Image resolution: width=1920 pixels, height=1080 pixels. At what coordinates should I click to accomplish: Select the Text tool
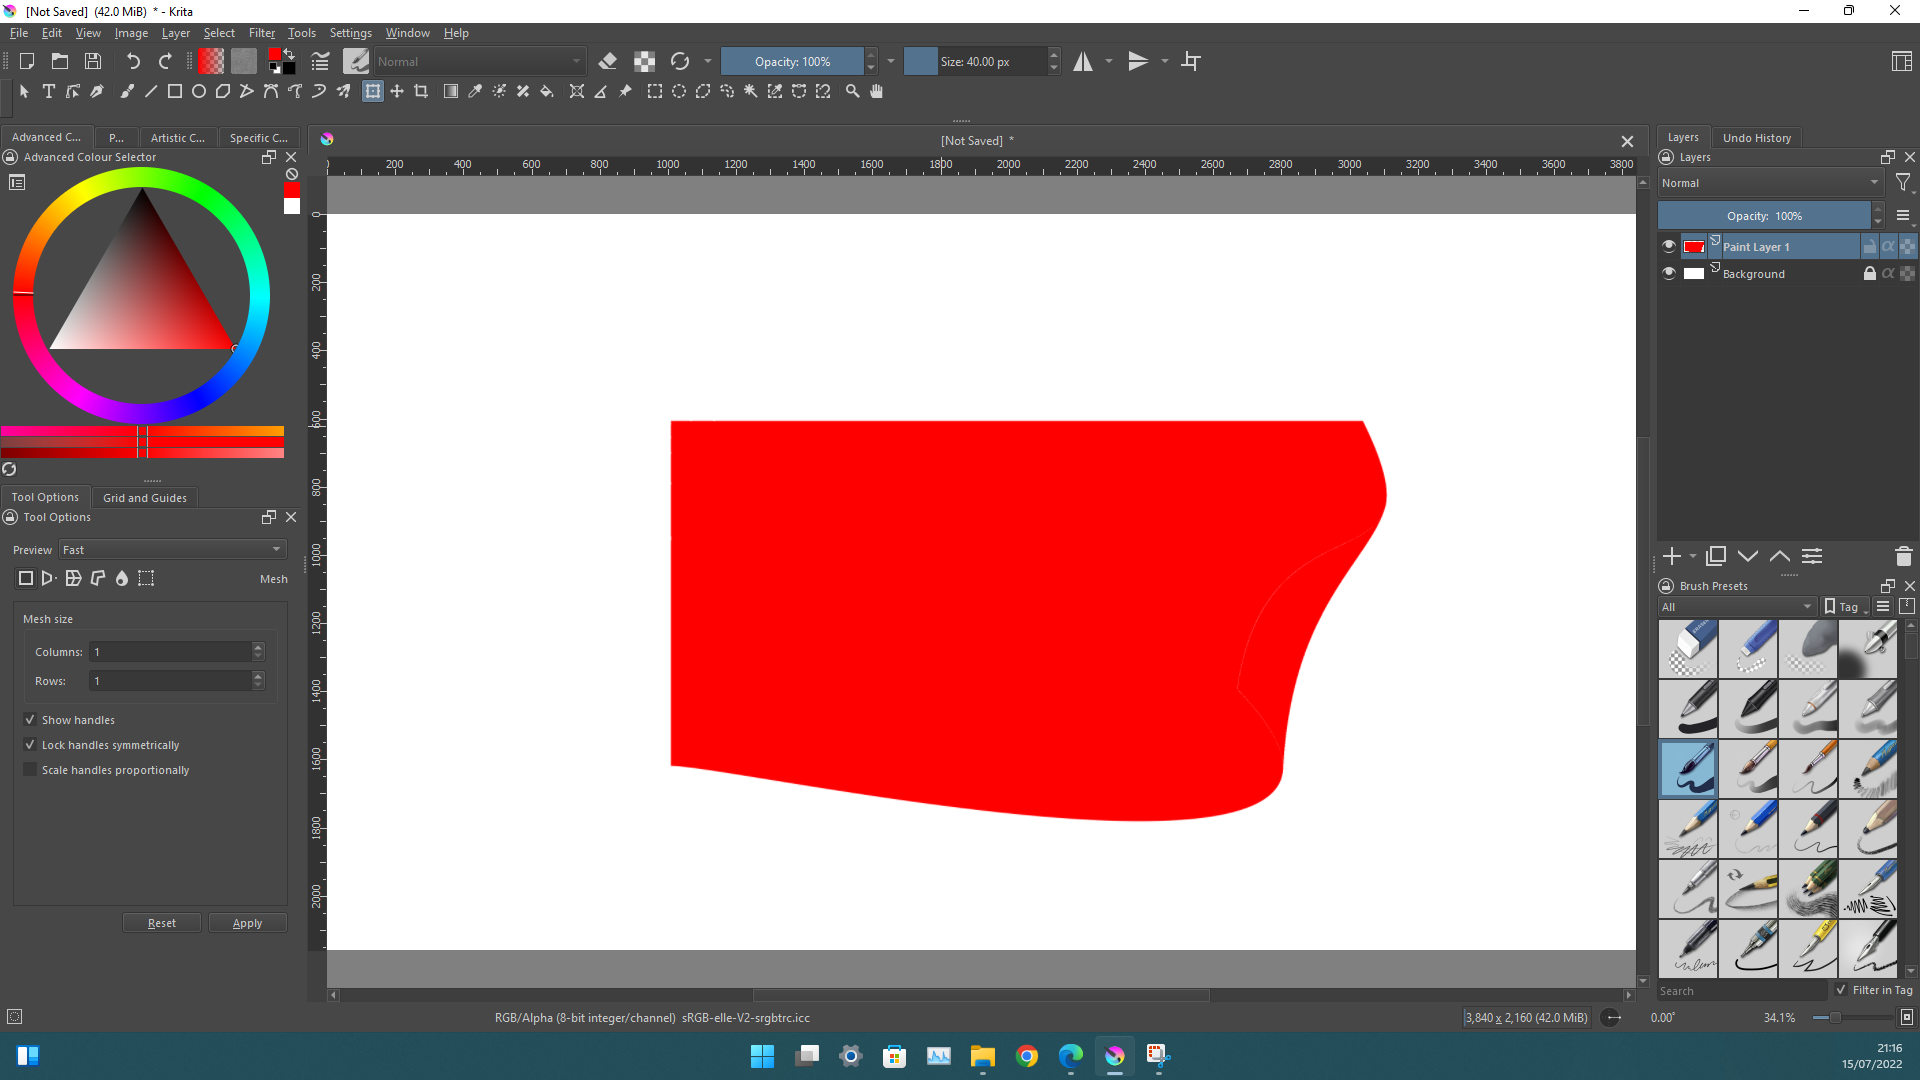click(48, 91)
